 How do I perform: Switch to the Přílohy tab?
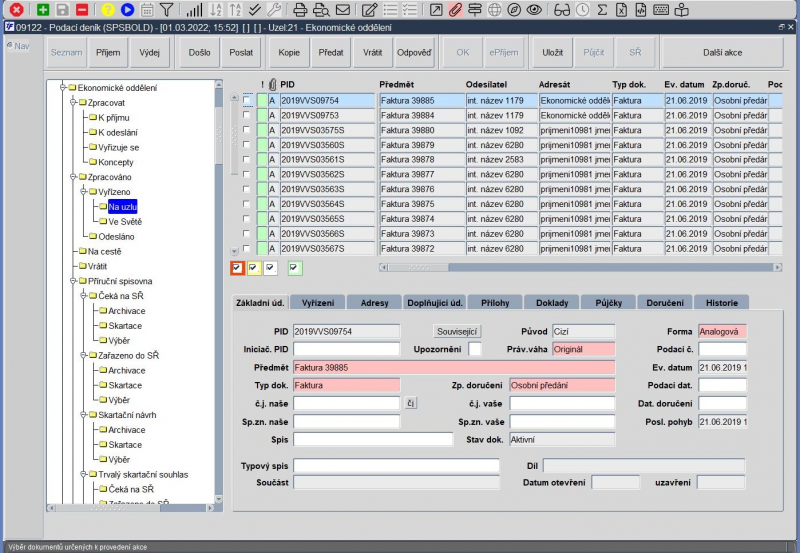(495, 302)
